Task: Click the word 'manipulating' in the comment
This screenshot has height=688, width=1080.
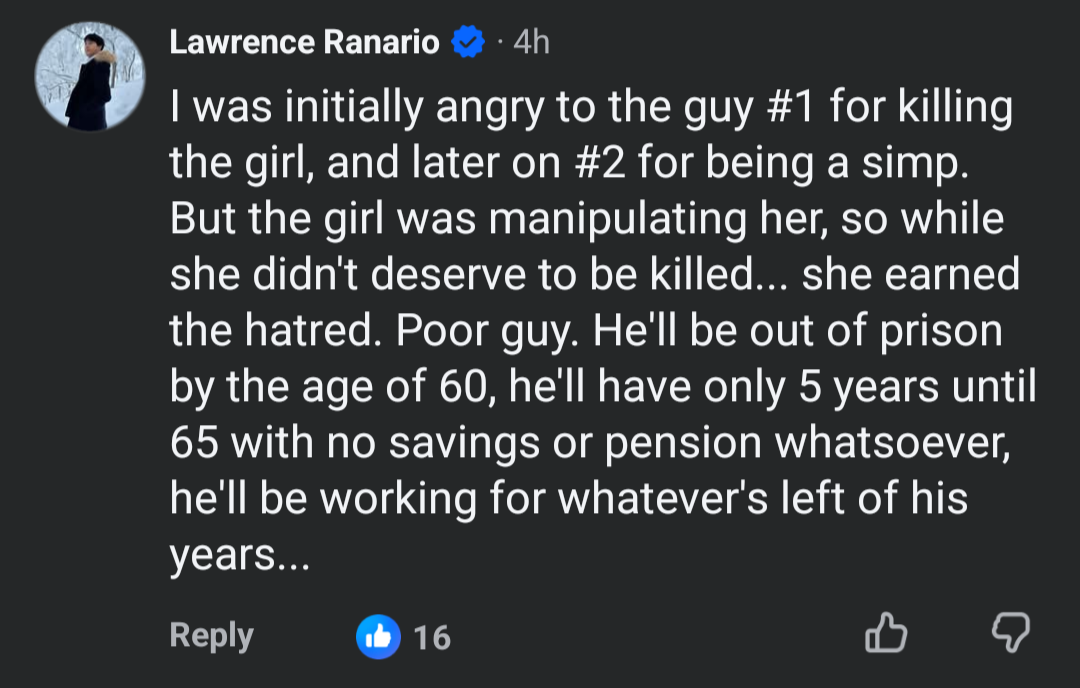Action: [x=617, y=221]
